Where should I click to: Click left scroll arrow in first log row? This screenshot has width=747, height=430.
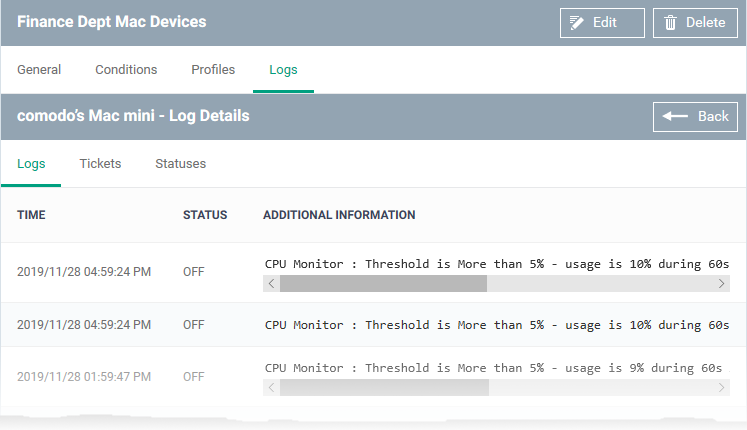point(272,284)
